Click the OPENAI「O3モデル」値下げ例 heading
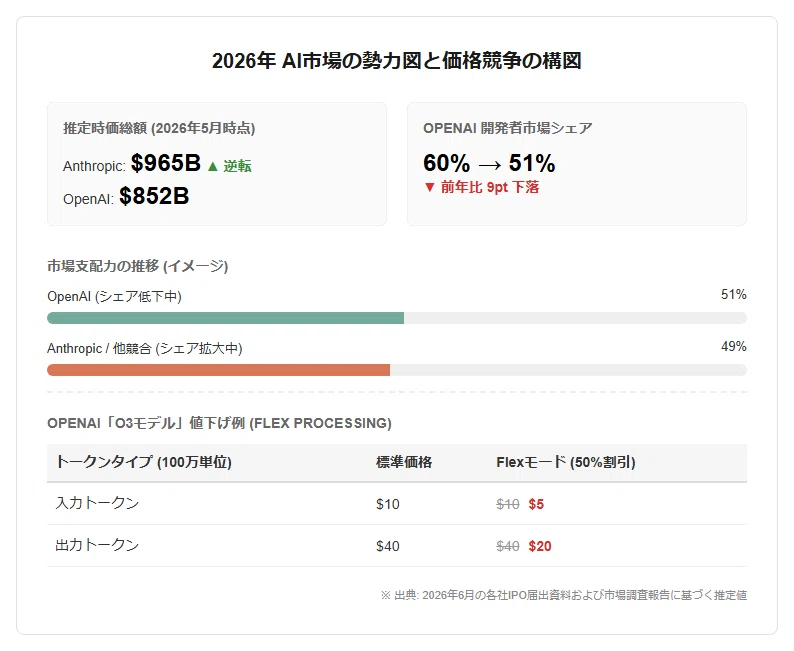Screen dimensions: 794x651 (219, 423)
